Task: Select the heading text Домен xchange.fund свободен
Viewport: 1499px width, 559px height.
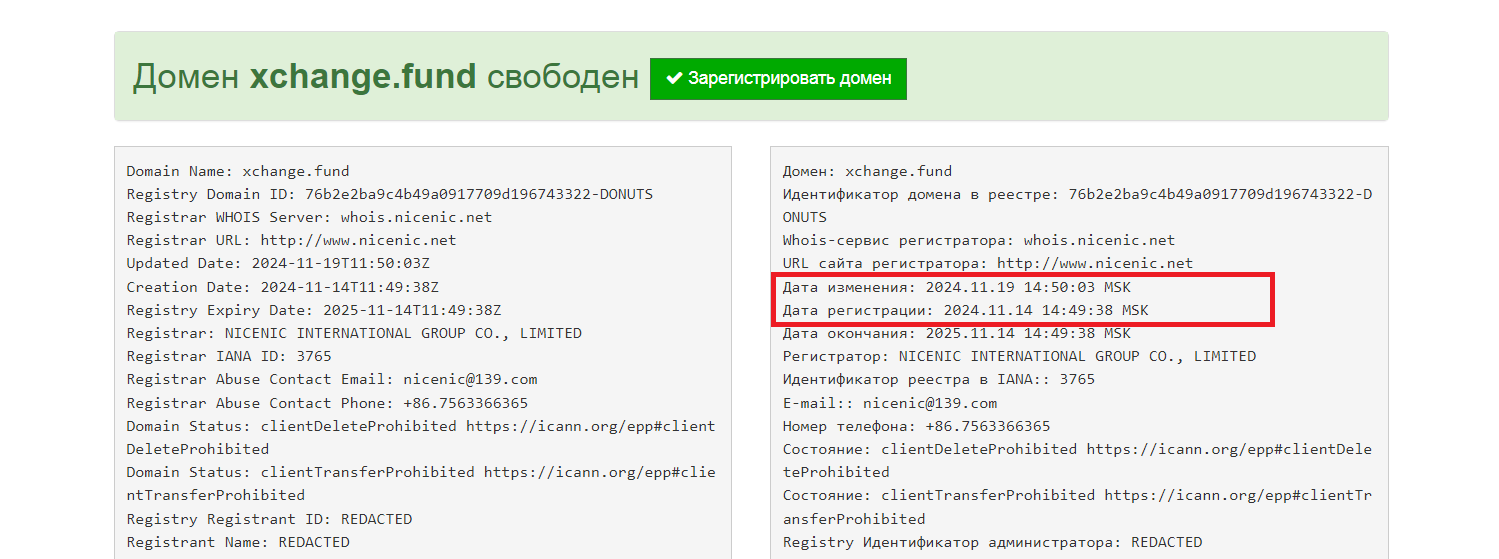Action: [x=385, y=77]
